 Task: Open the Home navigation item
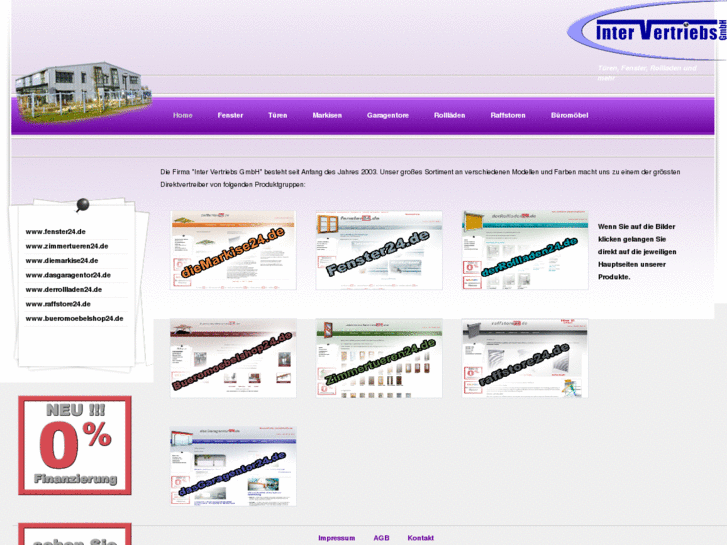point(183,115)
